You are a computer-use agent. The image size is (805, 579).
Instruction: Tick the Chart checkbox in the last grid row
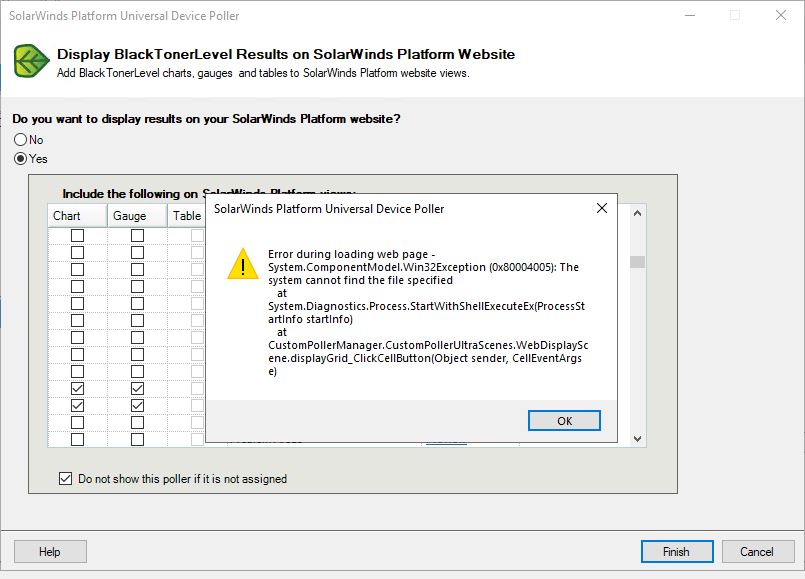[x=78, y=439]
